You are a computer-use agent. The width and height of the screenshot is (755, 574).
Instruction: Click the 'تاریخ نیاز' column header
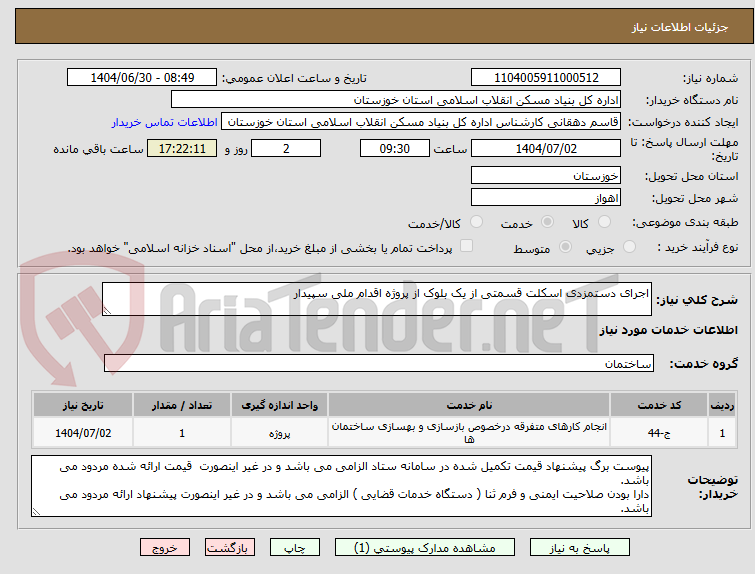[83, 405]
